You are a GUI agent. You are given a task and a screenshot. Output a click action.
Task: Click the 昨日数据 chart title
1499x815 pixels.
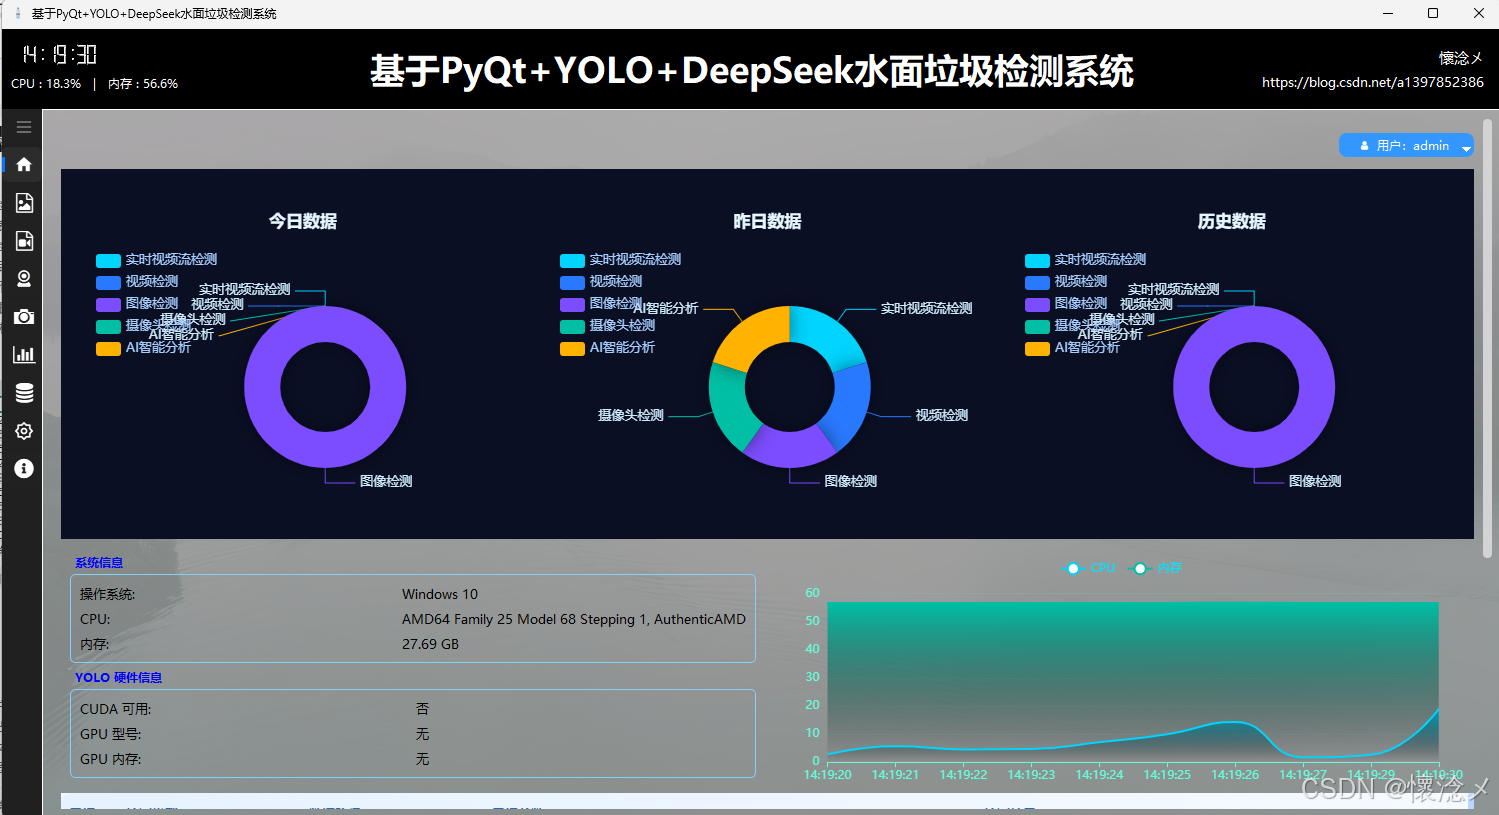pos(768,221)
